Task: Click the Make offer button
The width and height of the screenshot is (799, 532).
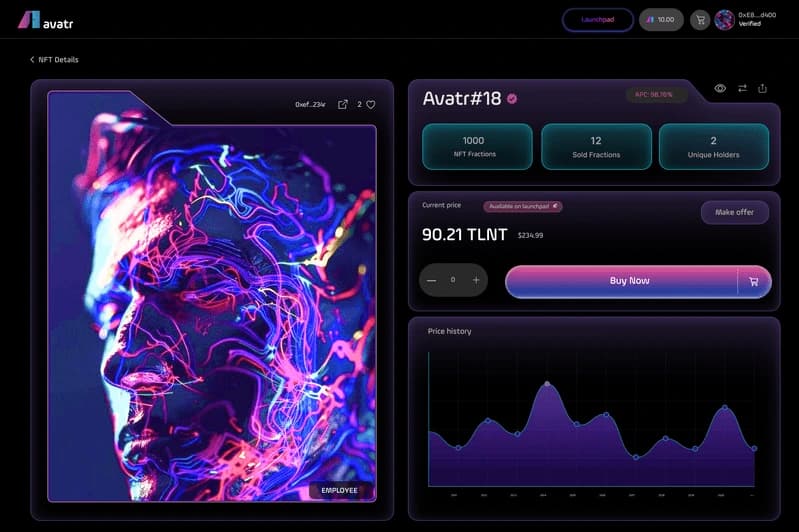Action: (734, 212)
